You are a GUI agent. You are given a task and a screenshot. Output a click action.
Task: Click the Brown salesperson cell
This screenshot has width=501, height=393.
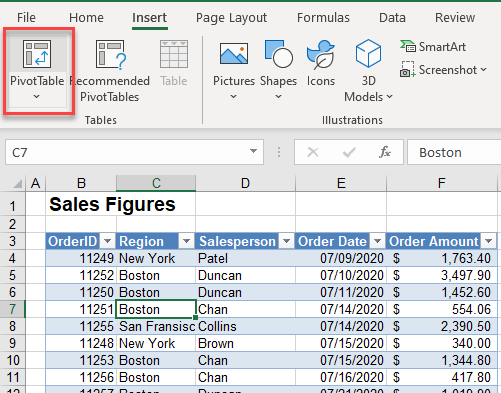245,343
